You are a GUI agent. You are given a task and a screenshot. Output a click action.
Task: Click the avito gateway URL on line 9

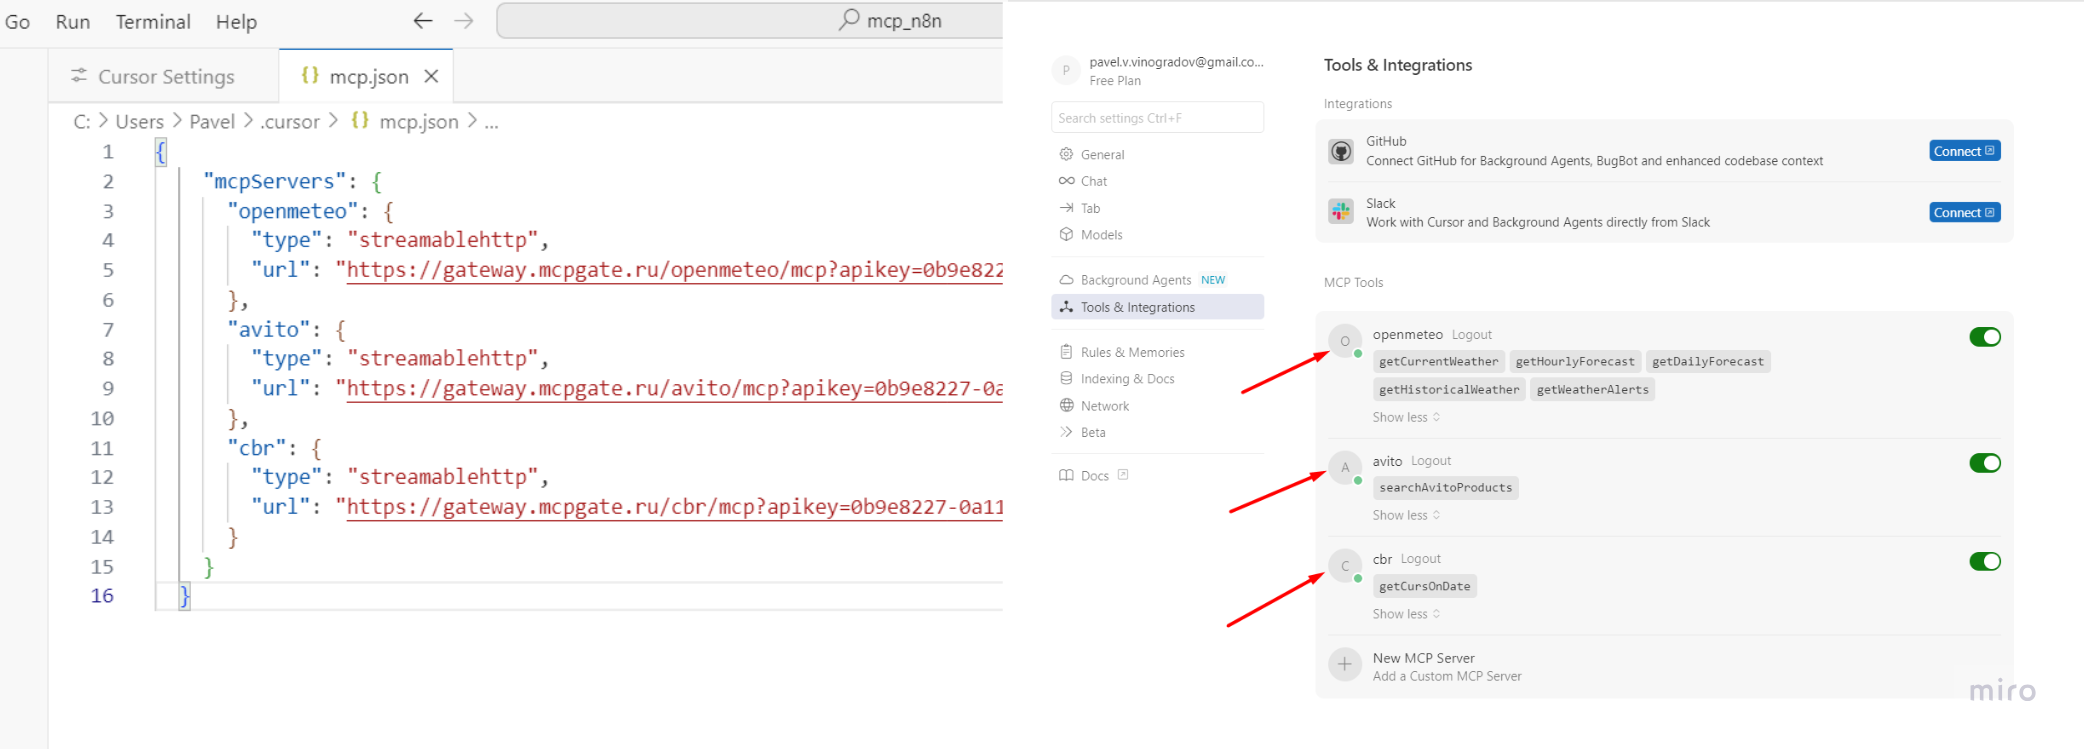click(x=674, y=388)
